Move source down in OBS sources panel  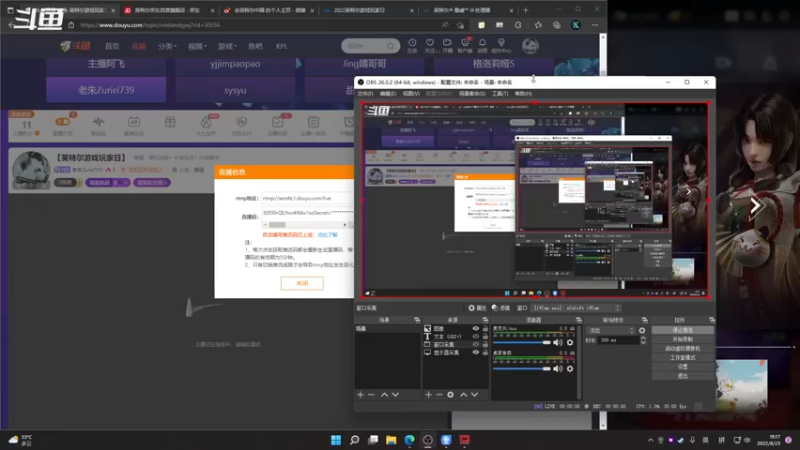474,394
